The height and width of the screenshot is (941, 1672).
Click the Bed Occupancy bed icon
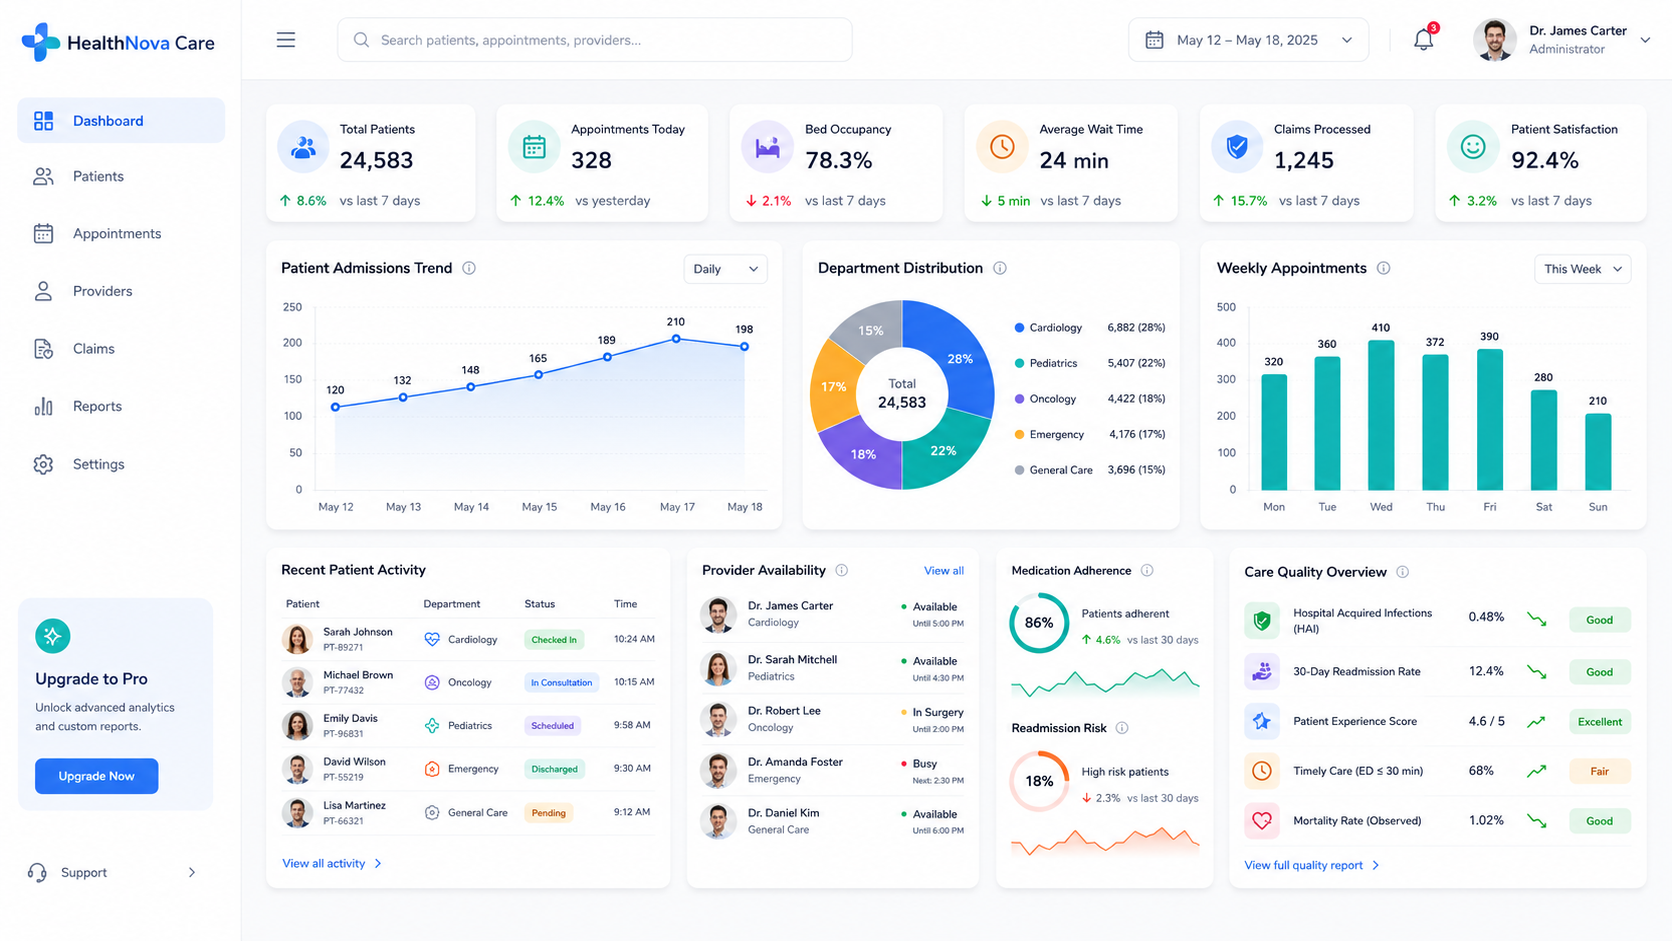pyautogui.click(x=767, y=147)
